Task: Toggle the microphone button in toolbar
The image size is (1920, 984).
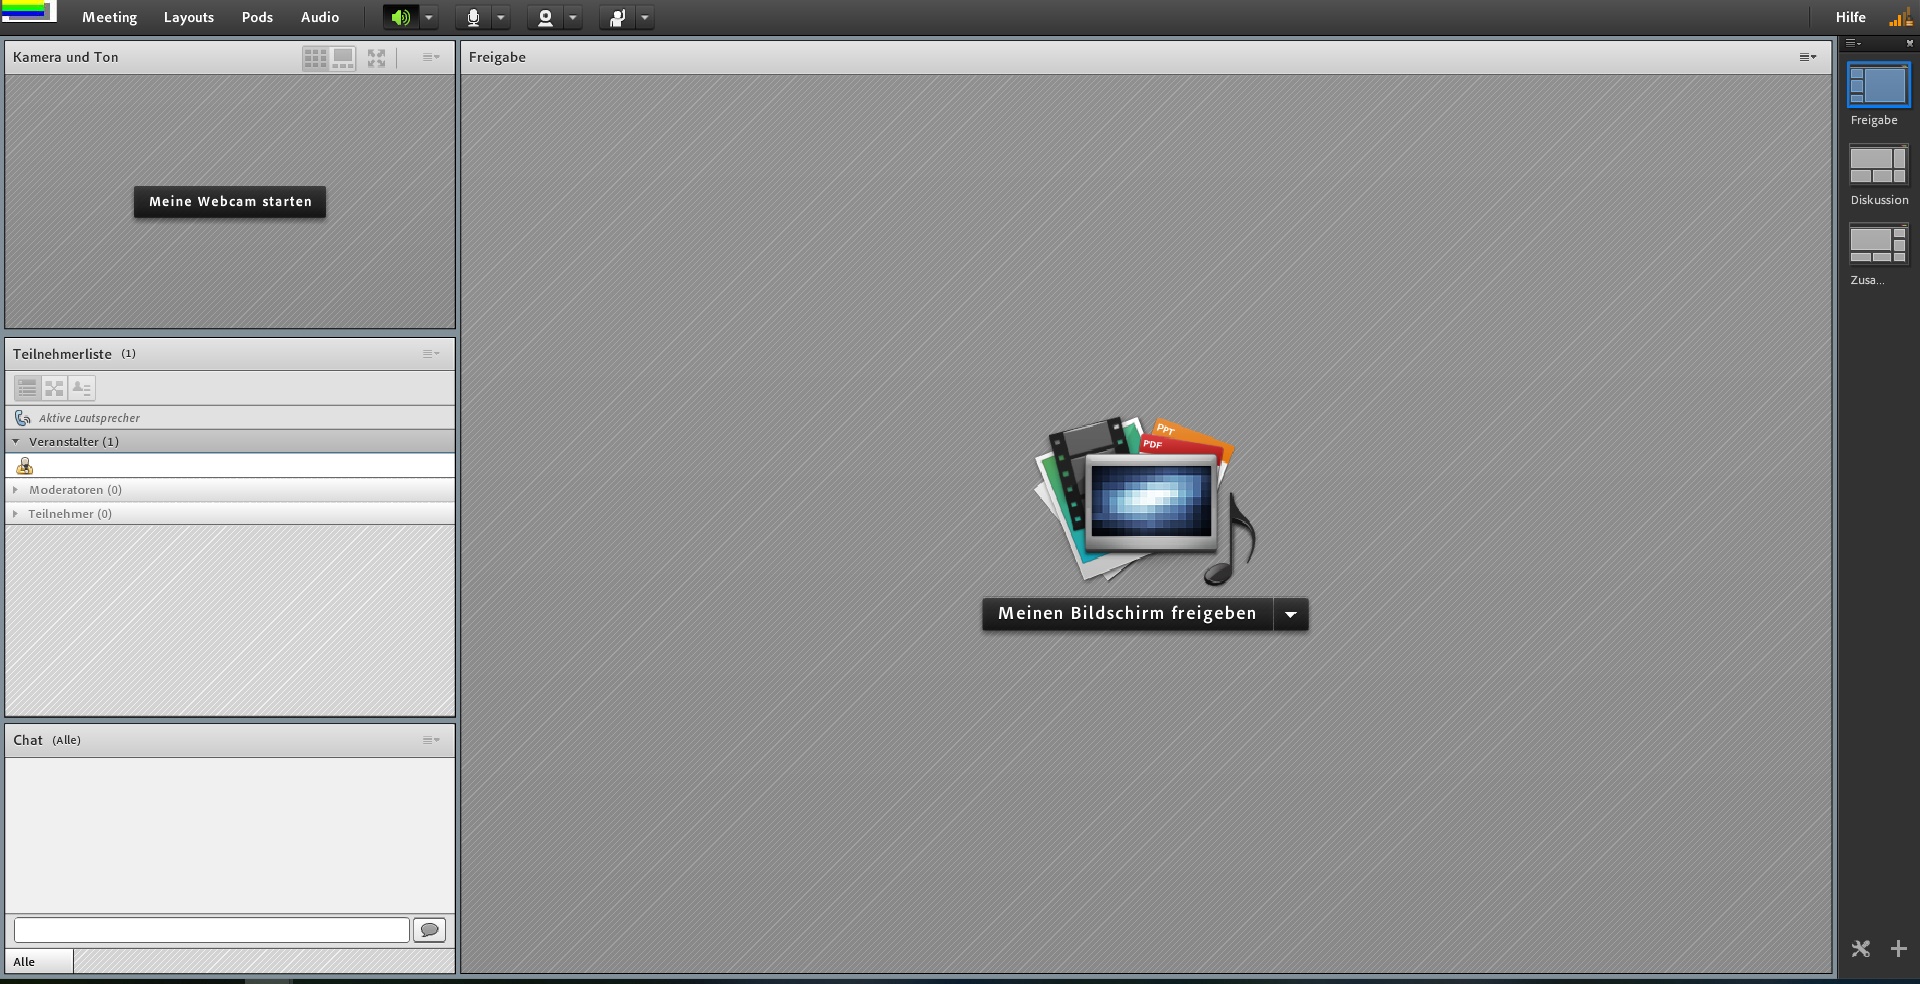Action: tap(473, 17)
